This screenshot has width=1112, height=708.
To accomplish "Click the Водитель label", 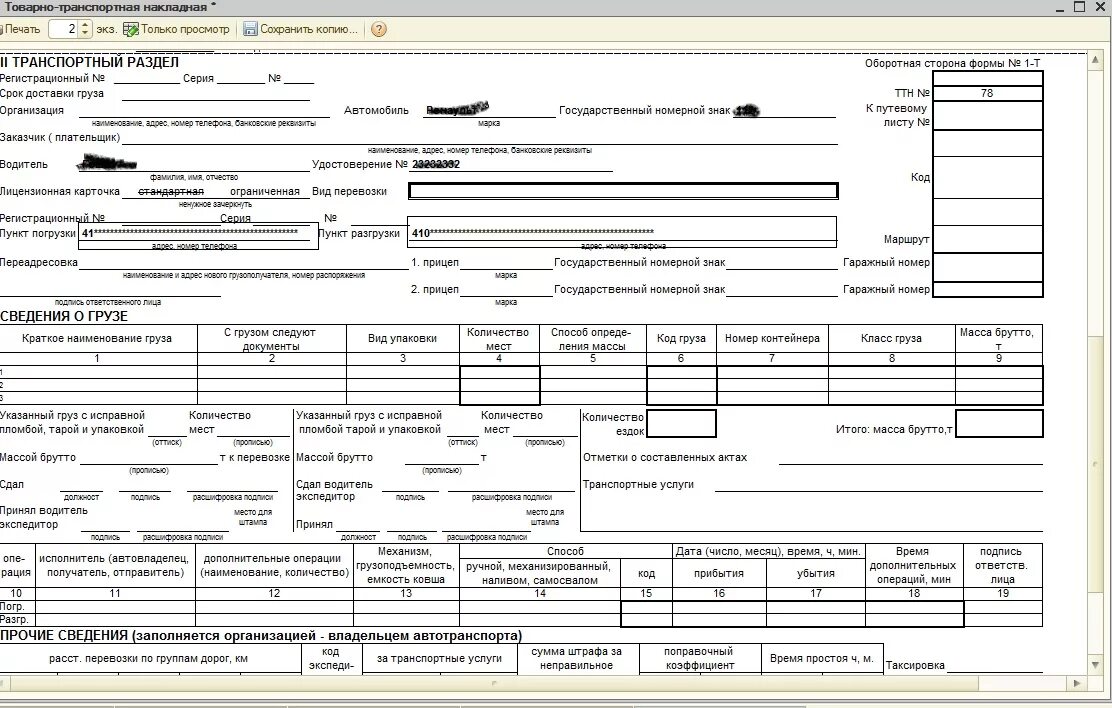I will tap(24, 165).
